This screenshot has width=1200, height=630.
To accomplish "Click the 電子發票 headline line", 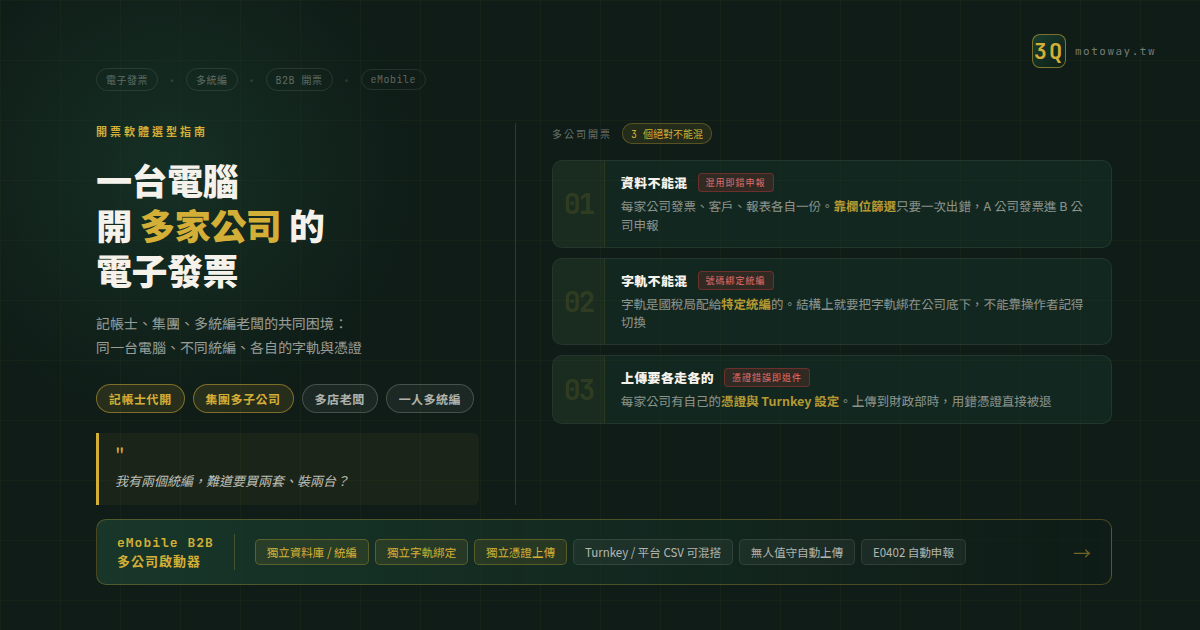I will pyautogui.click(x=167, y=271).
